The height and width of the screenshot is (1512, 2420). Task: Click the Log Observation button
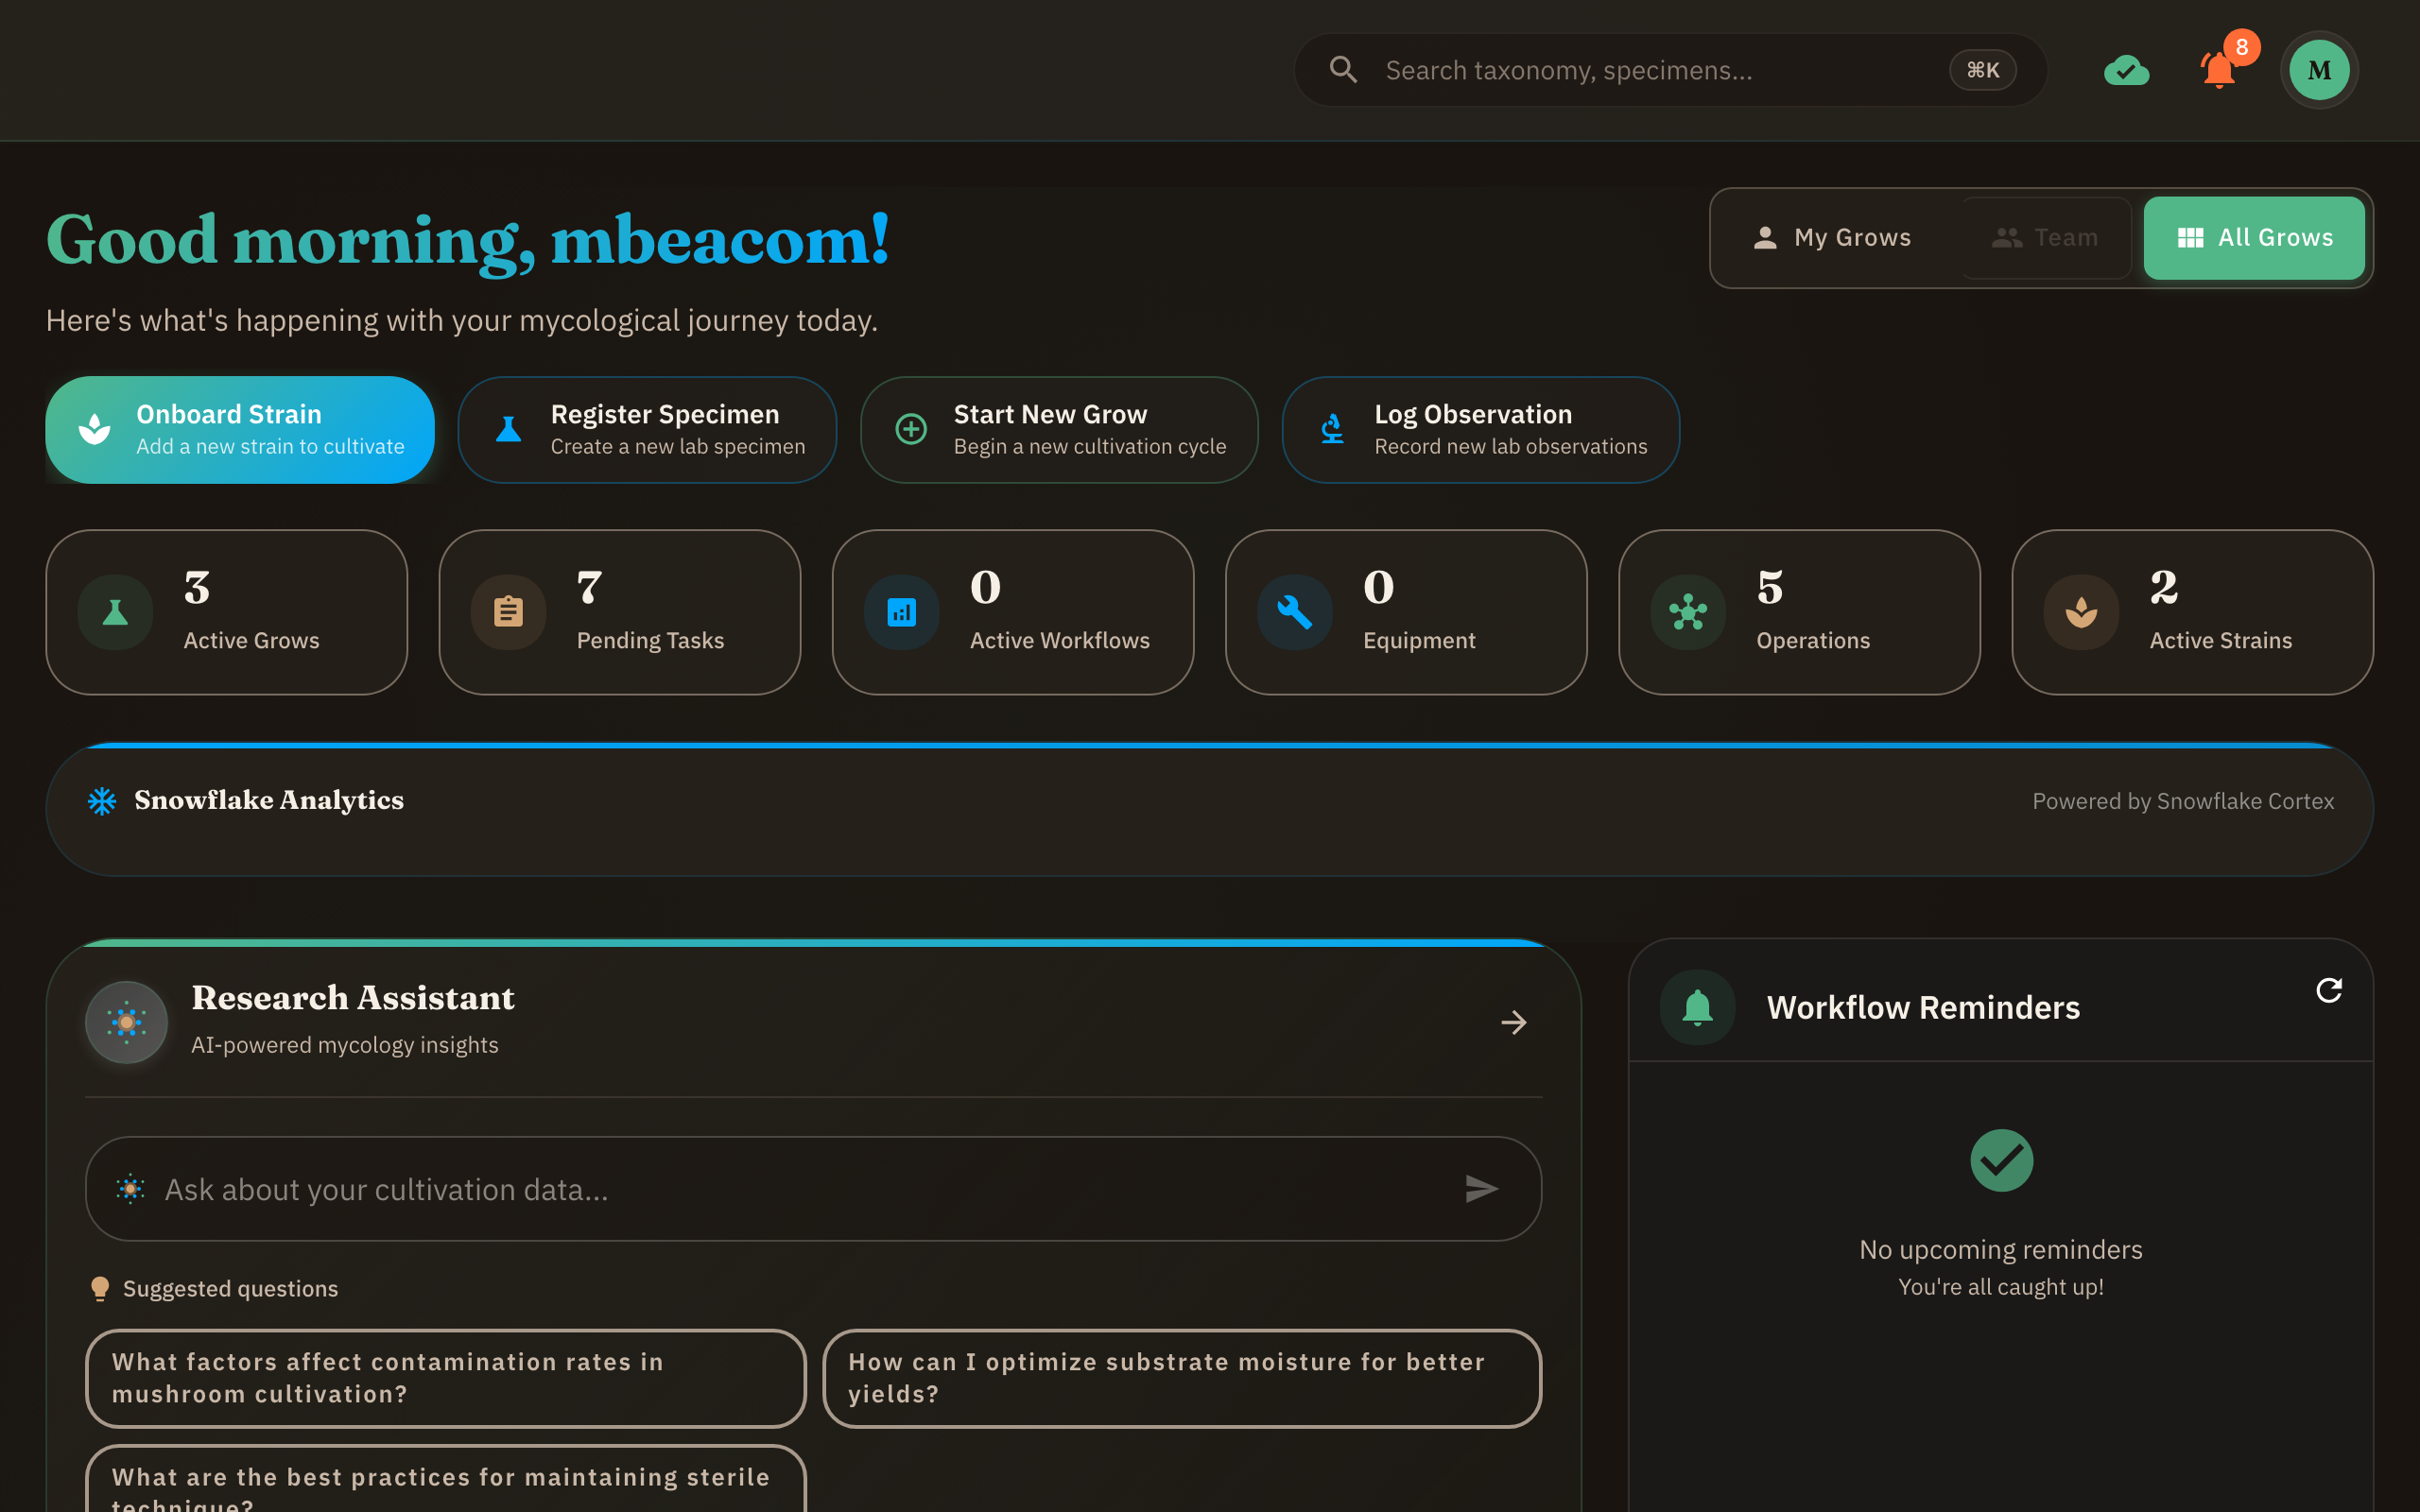point(1480,430)
